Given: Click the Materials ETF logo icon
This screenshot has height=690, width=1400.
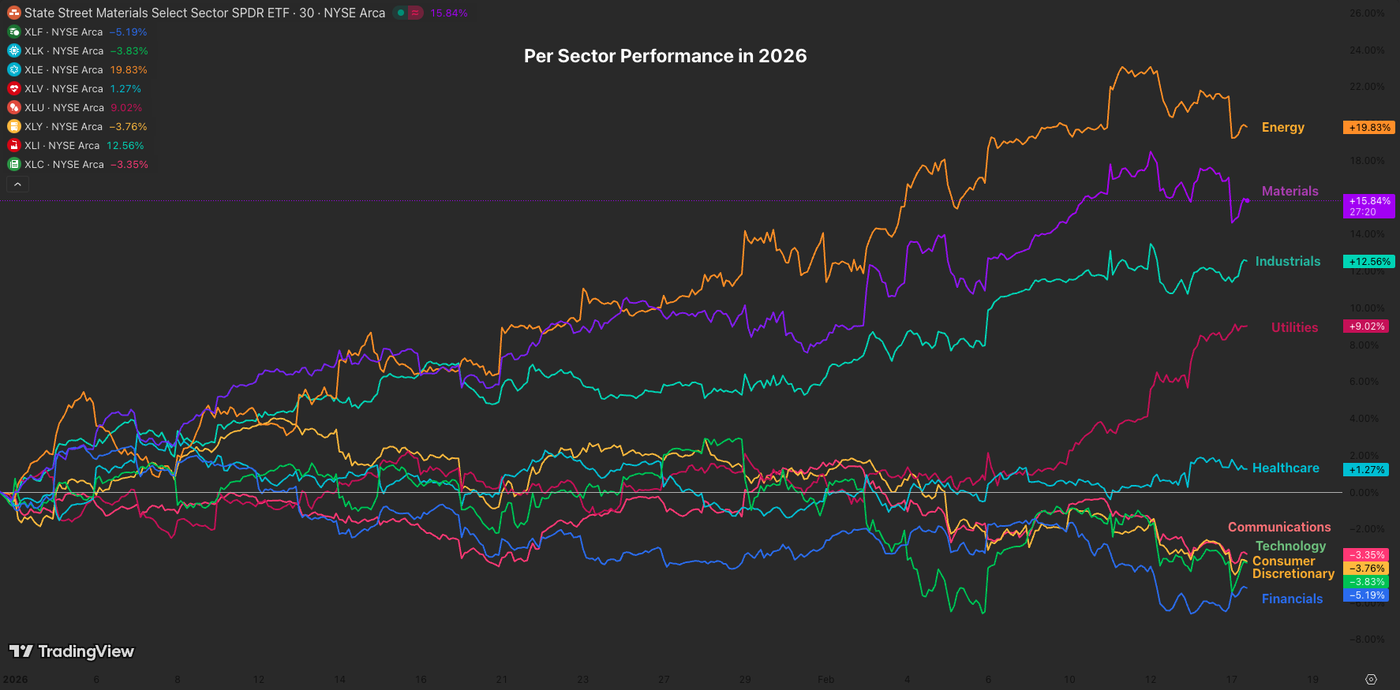Looking at the screenshot, I should (x=14, y=13).
